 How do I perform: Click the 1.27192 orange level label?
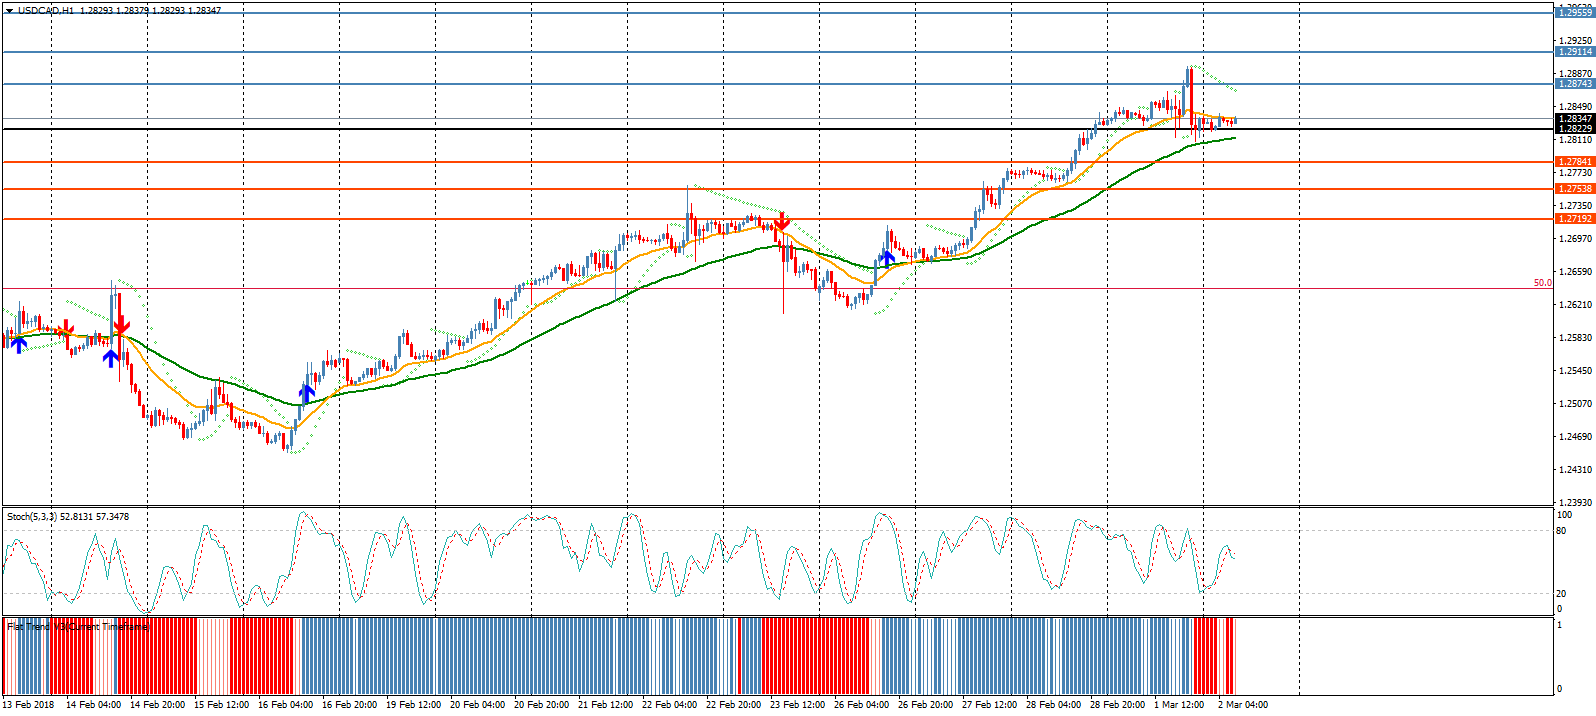tap(1574, 219)
